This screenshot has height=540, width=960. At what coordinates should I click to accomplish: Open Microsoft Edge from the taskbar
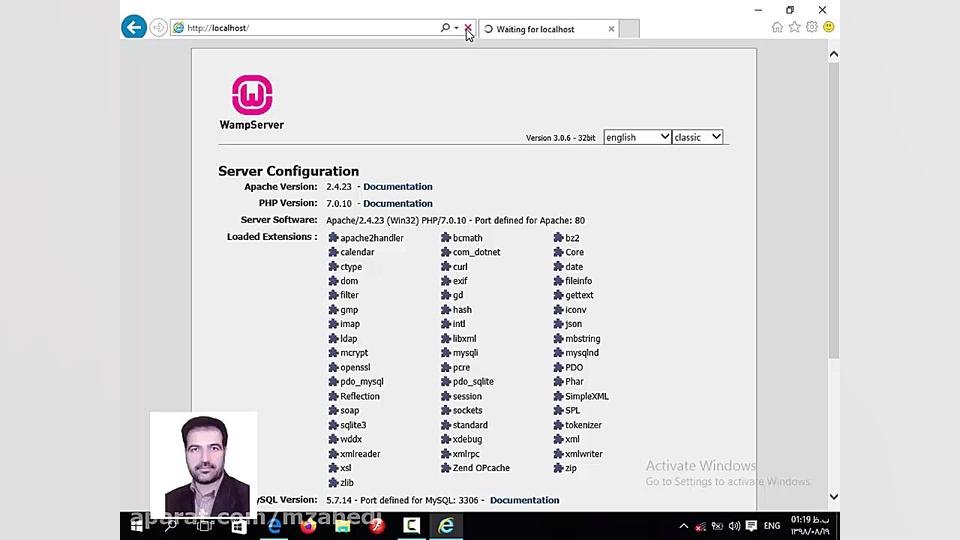[274, 526]
